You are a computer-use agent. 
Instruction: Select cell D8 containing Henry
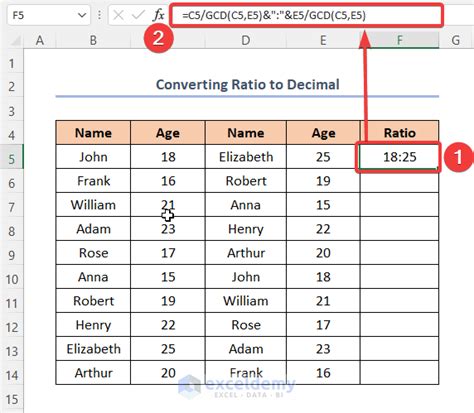pos(246,229)
